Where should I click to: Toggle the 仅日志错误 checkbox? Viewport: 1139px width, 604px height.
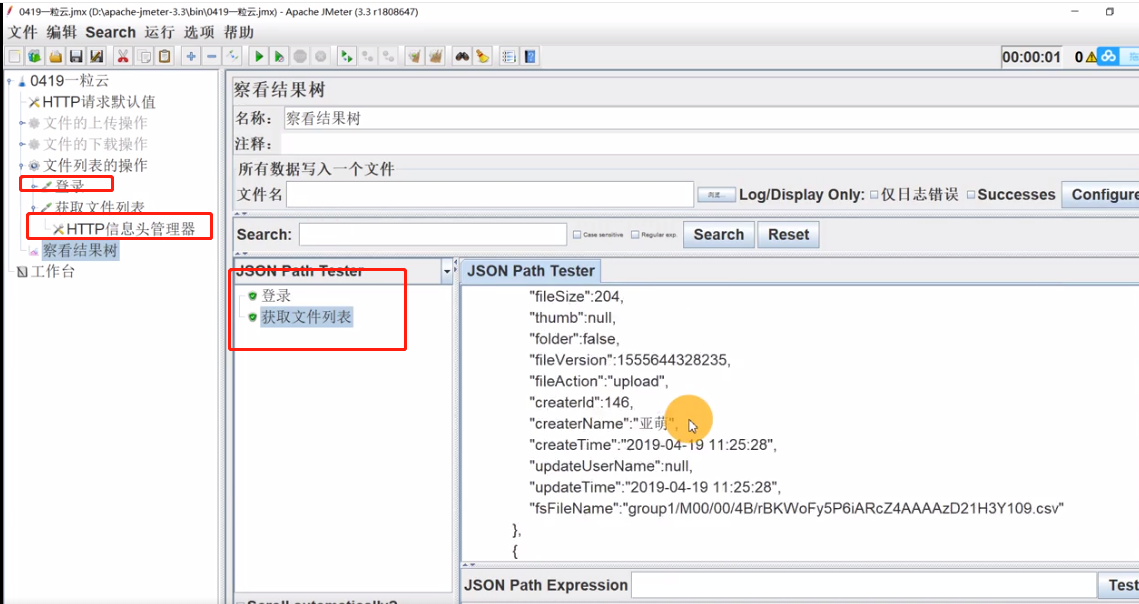pyautogui.click(x=874, y=195)
